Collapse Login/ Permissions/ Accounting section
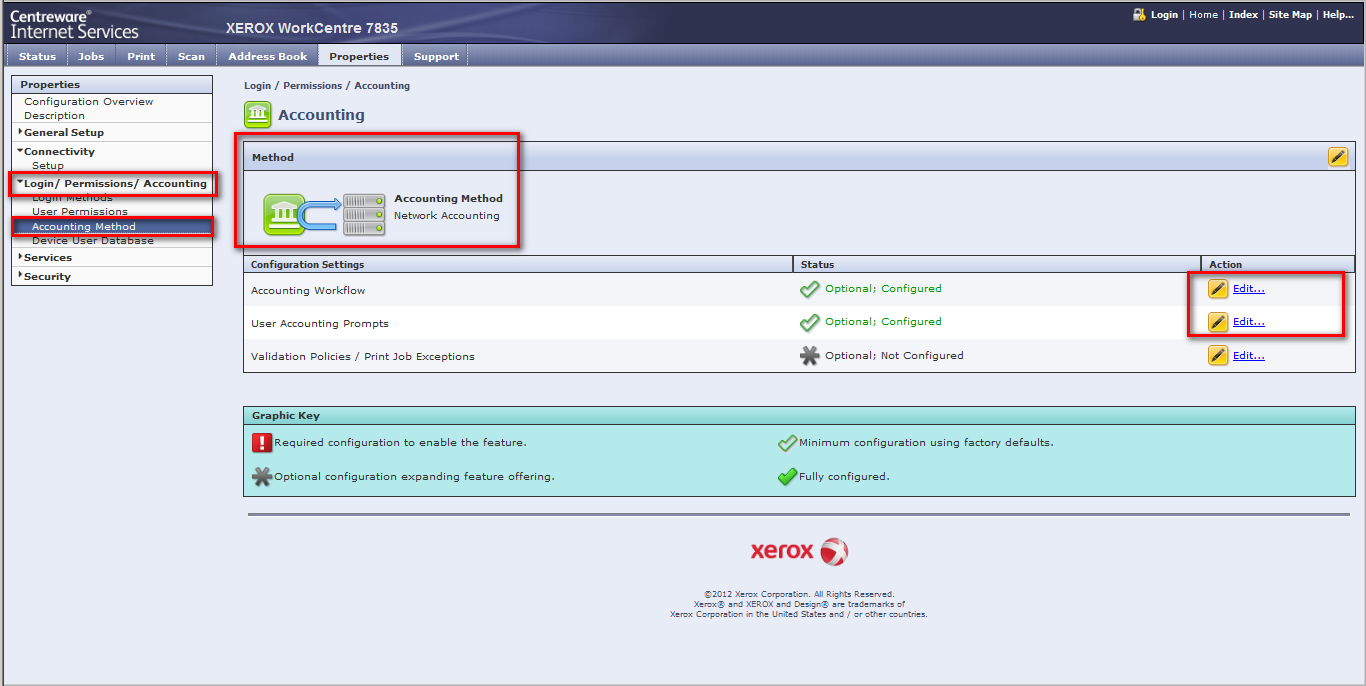 (114, 184)
